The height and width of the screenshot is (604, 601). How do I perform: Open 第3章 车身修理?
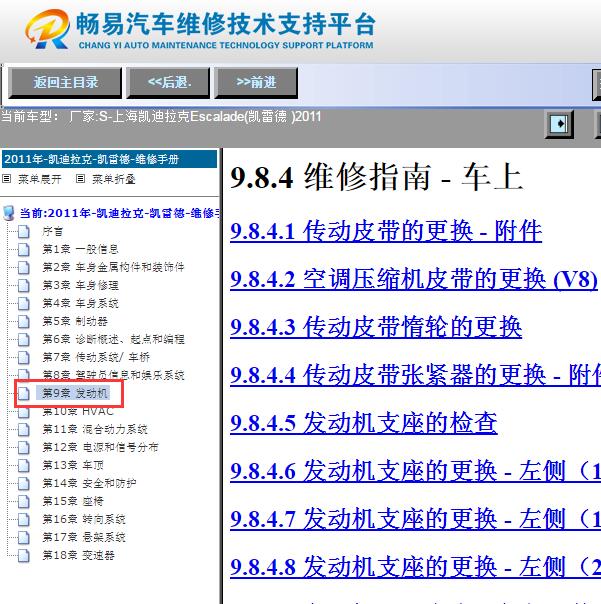[x=80, y=285]
